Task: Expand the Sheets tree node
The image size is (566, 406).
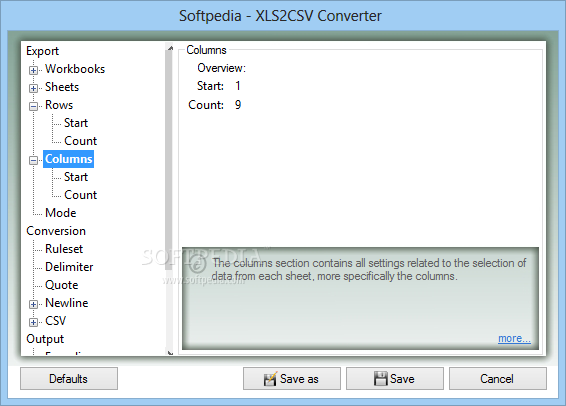Action: 33,88
